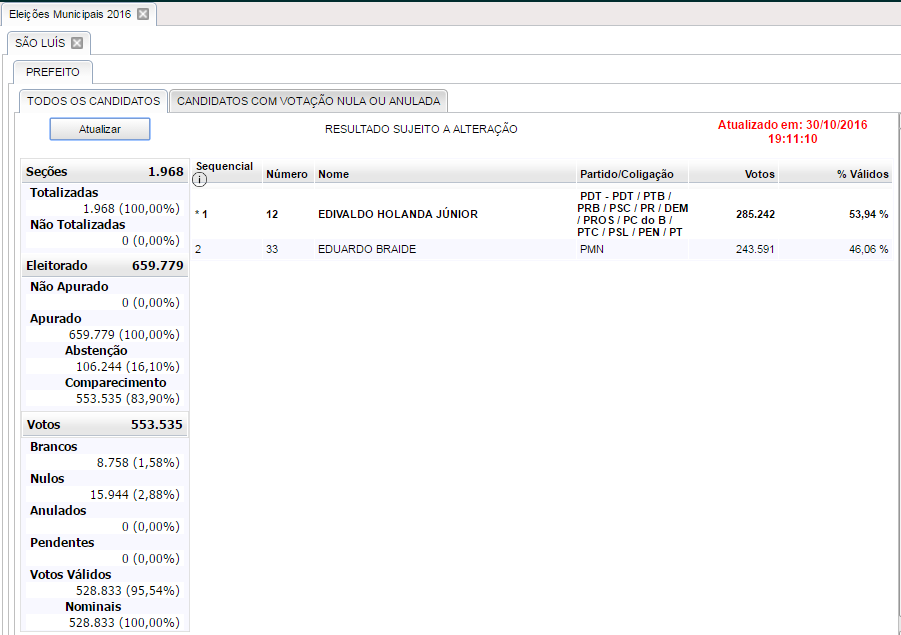Open Candidatos com votação nula ou anulada tab

[x=308, y=101]
